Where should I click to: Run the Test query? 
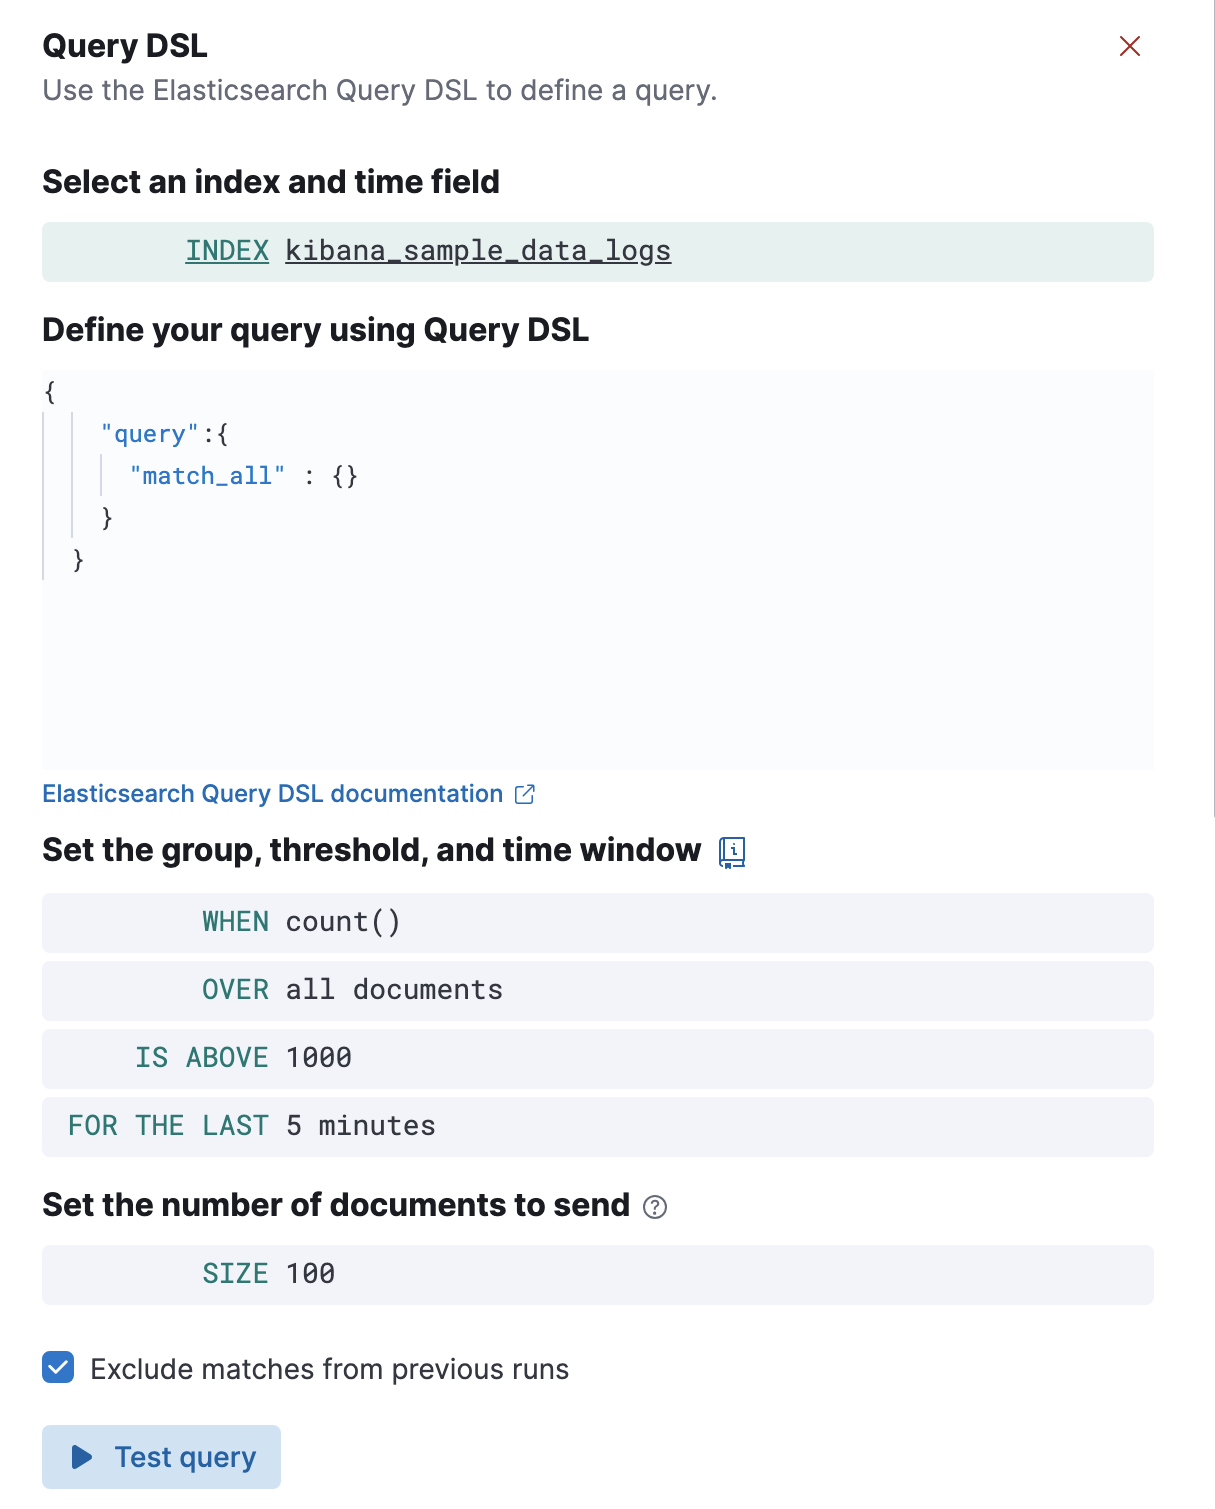(x=160, y=1457)
